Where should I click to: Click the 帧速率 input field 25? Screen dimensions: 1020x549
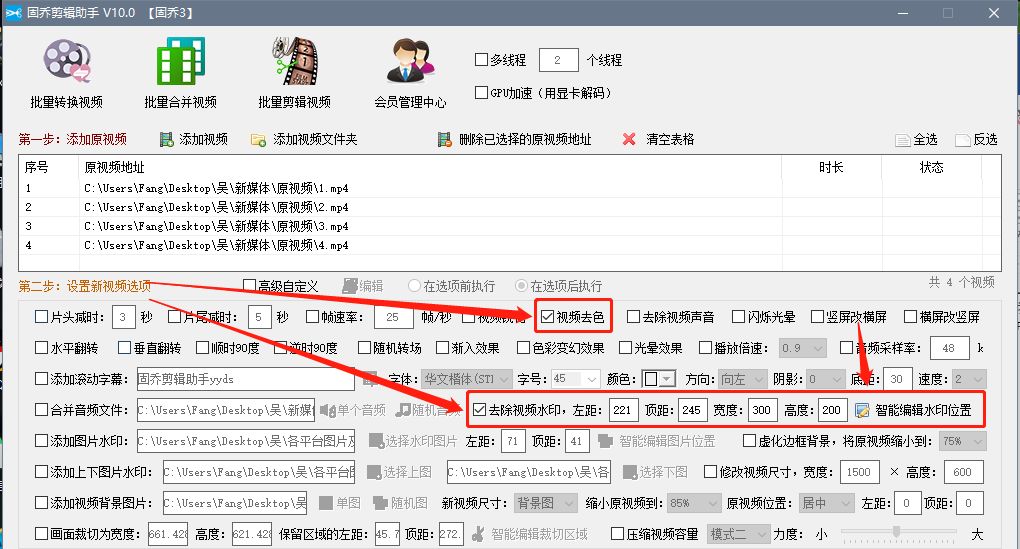click(x=394, y=317)
